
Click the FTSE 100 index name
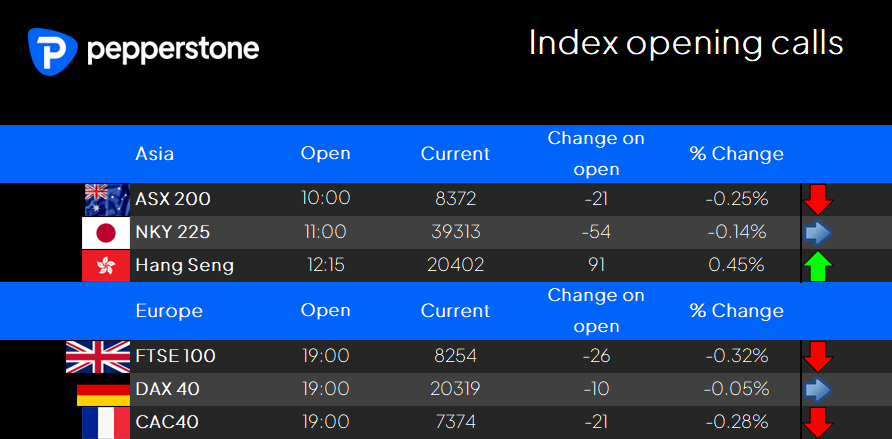(176, 357)
